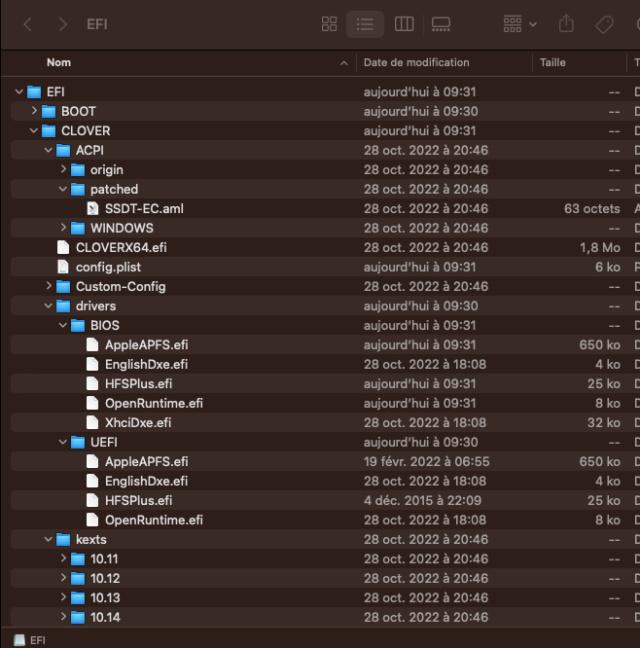Sort by Date de modification column
The image size is (640, 648).
pos(416,62)
